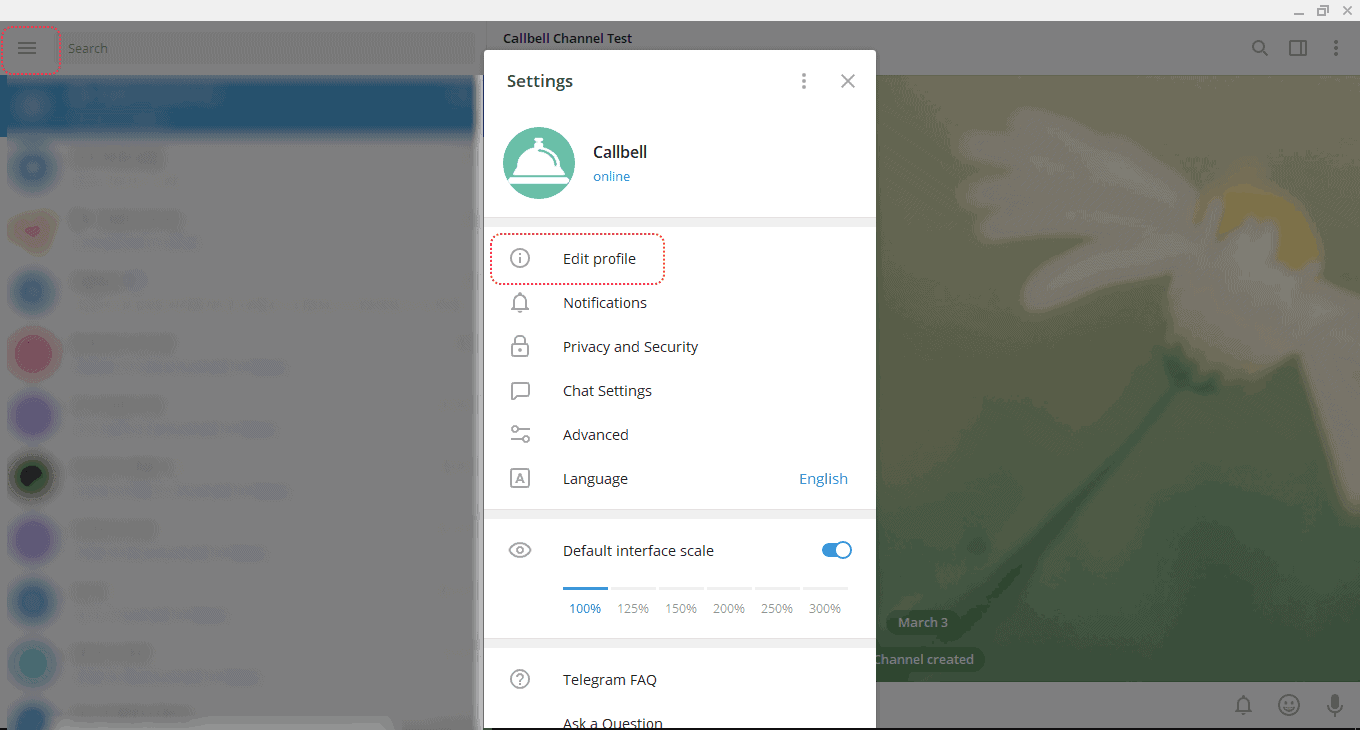Set interface scale to 200%
This screenshot has width=1360, height=730.
[729, 608]
